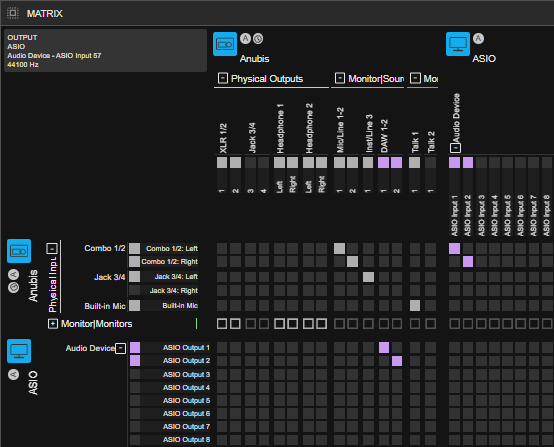Click the MATRIX panel title
This screenshot has width=554, height=447.
coord(45,13)
